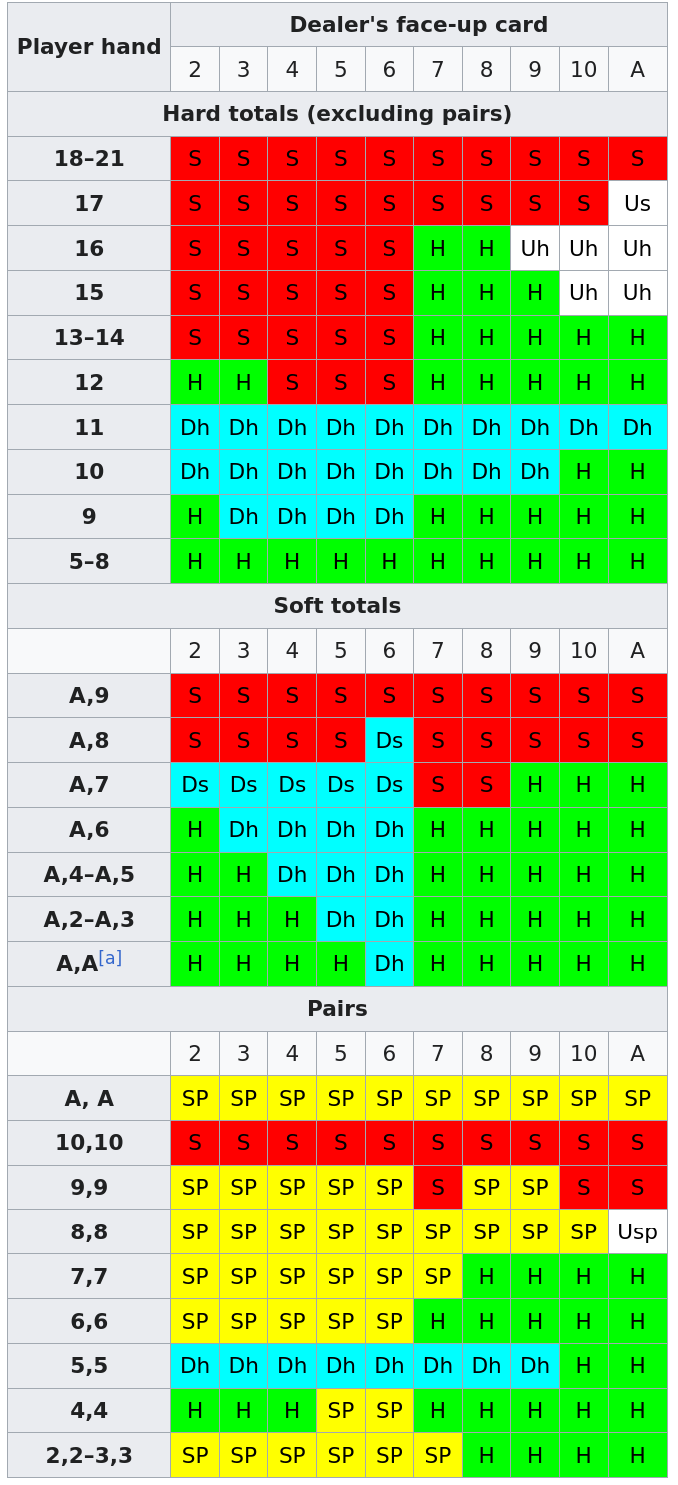Click the footnote [a] link beside A,A
Viewport: 678px width, 1485px height.
click(x=110, y=958)
